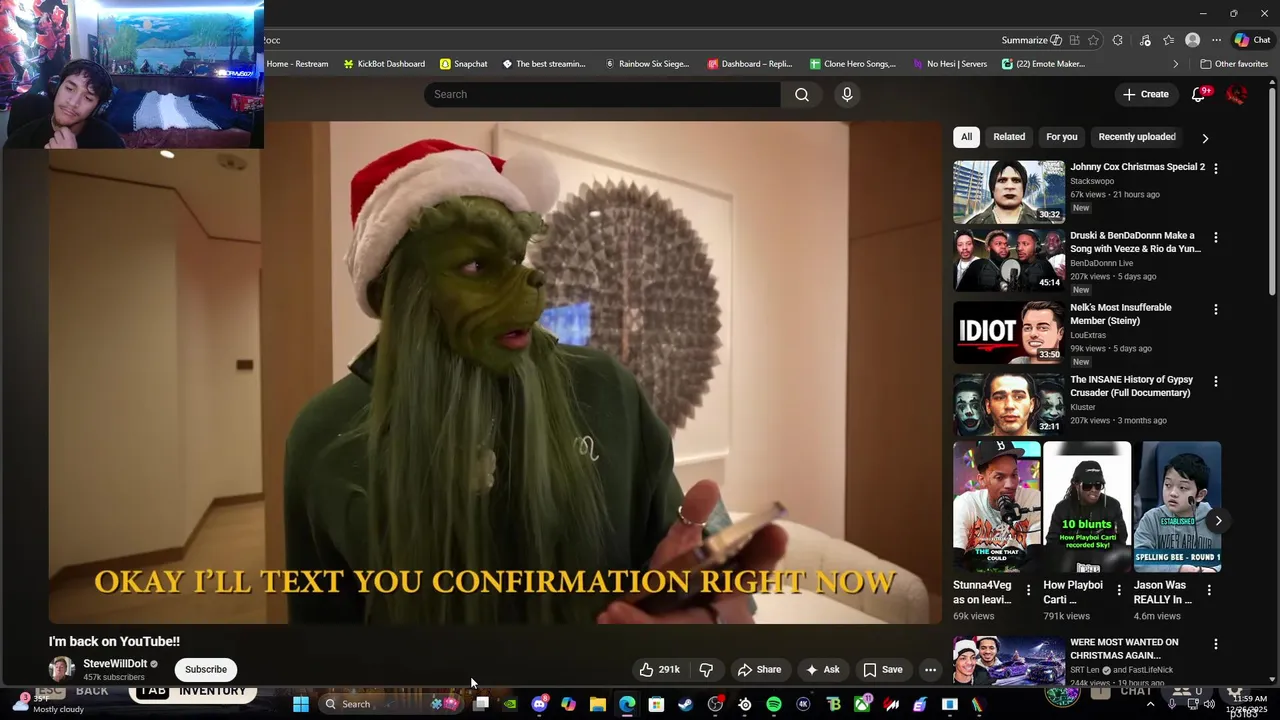This screenshot has height=720, width=1280.
Task: Open Edge favorites list icon
Action: 1169,40
